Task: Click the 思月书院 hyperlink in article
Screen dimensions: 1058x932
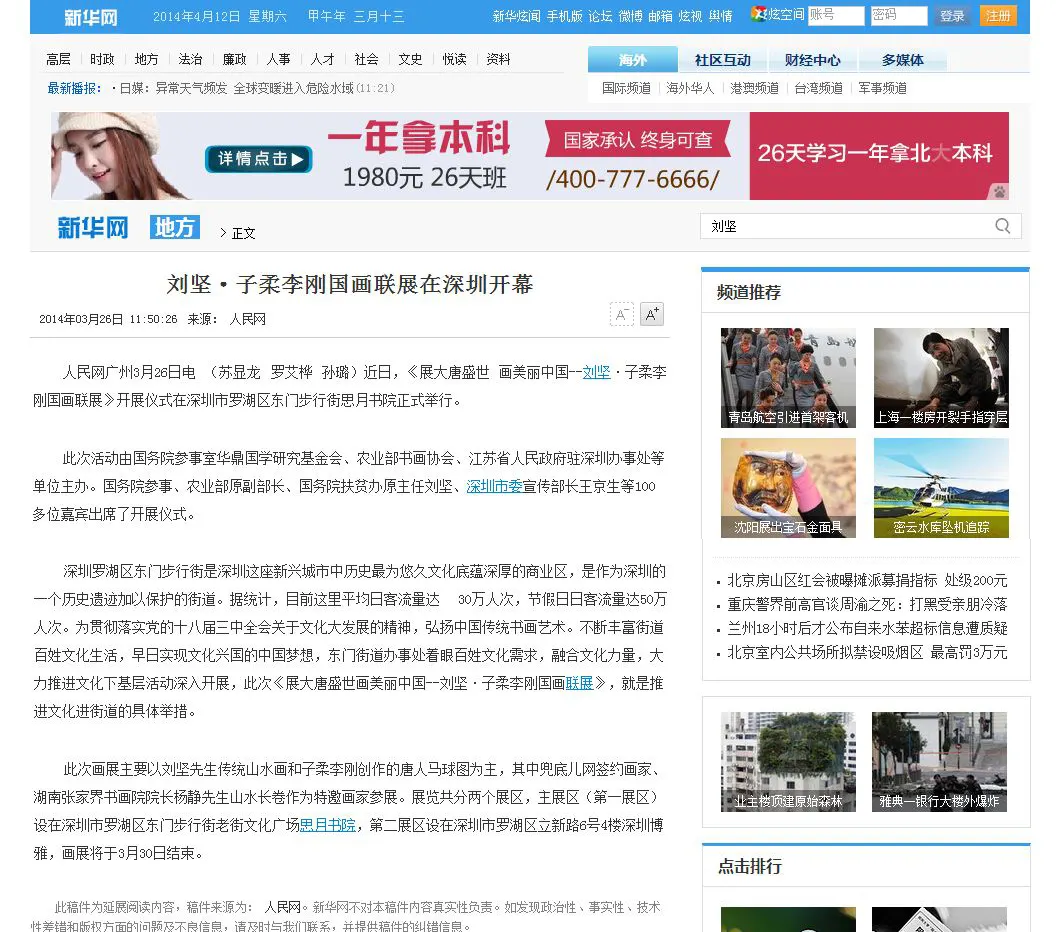Action: (x=327, y=825)
